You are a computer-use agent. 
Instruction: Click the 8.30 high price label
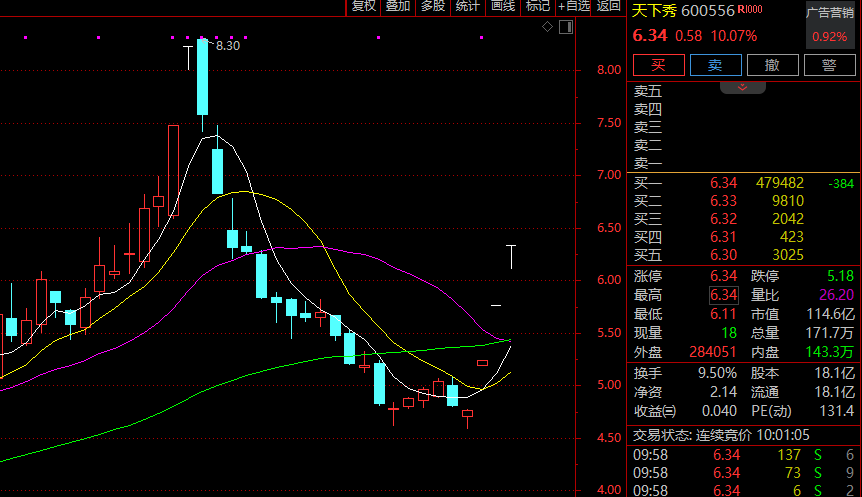[x=228, y=46]
